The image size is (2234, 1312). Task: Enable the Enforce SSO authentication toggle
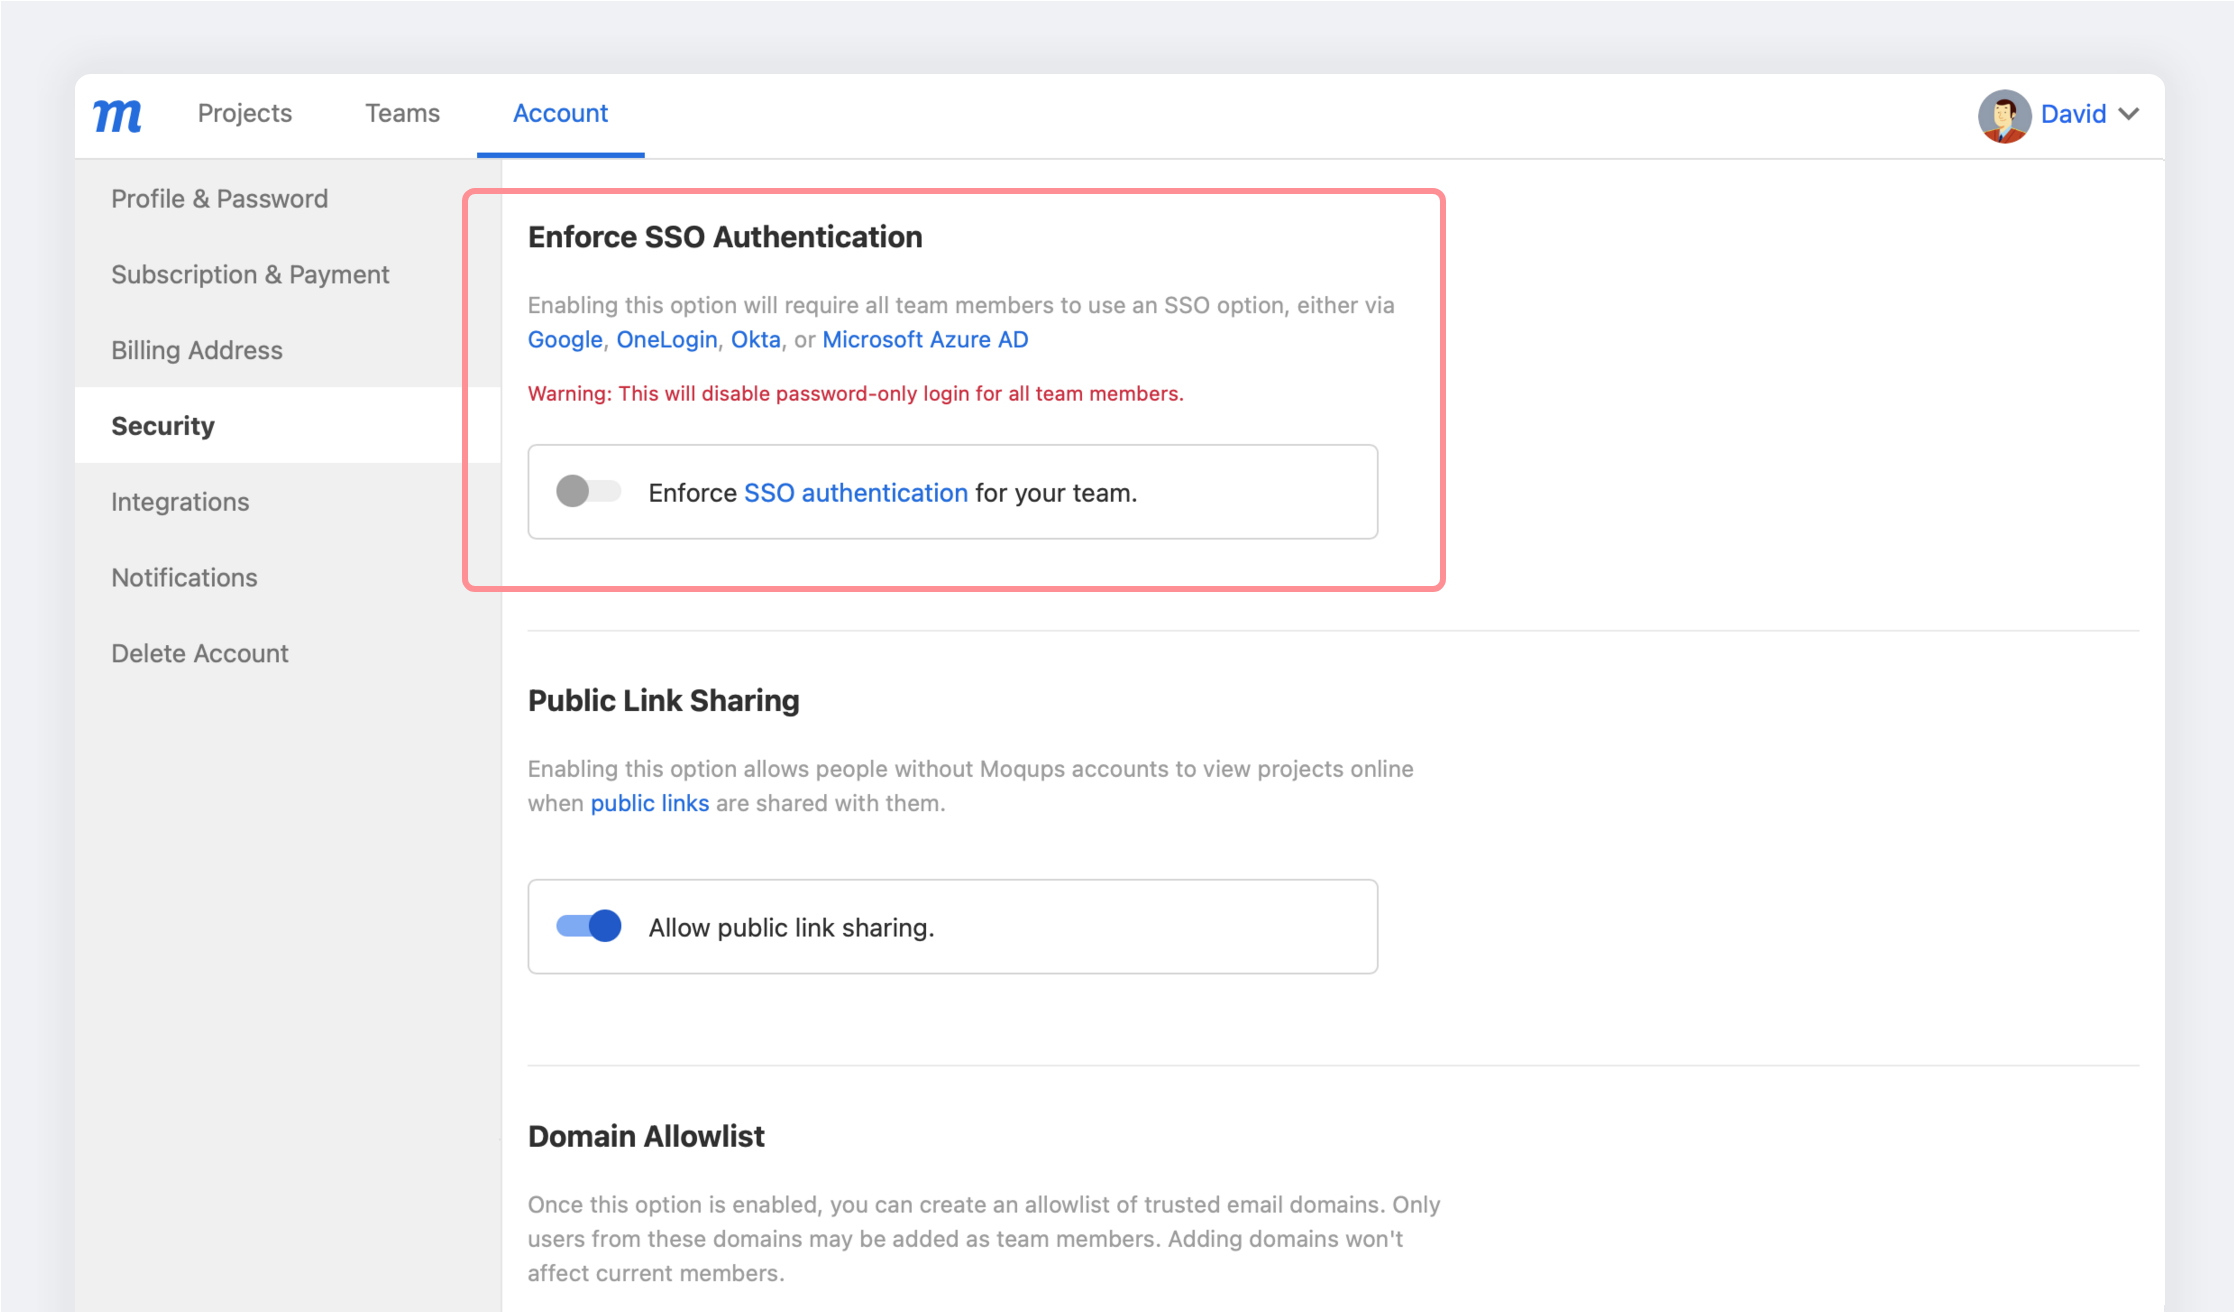click(x=588, y=491)
